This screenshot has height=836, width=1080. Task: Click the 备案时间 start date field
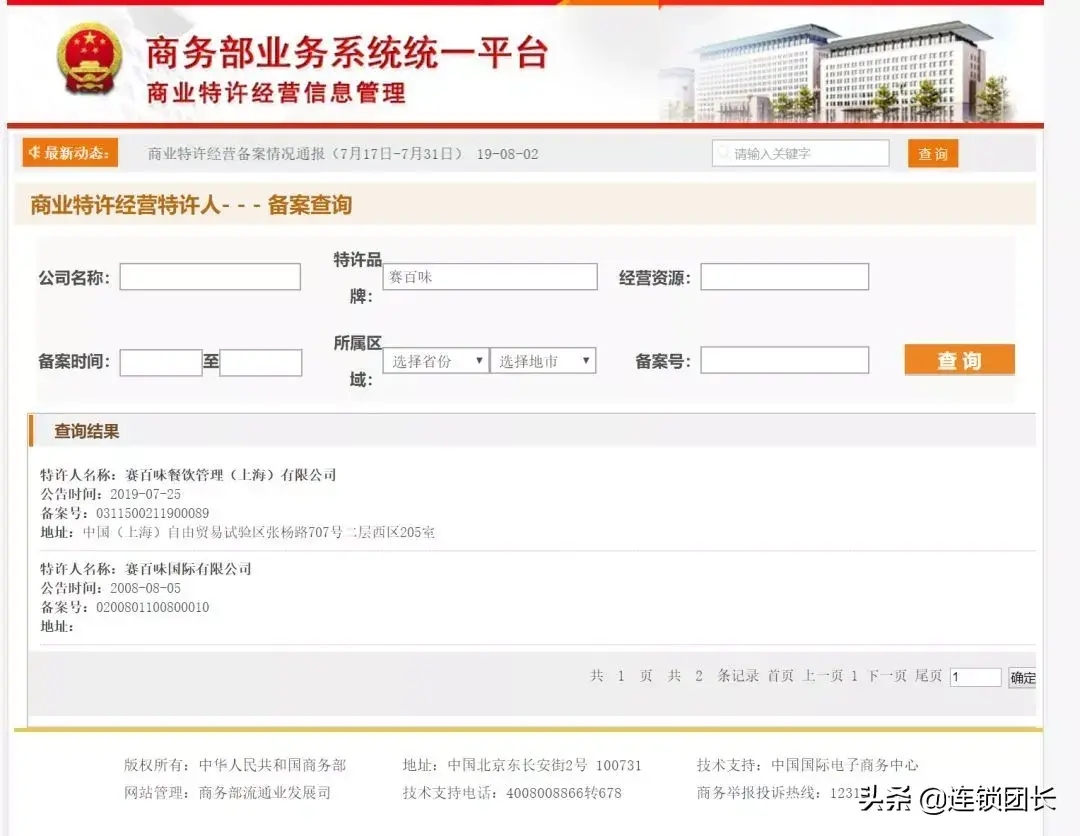tap(160, 362)
